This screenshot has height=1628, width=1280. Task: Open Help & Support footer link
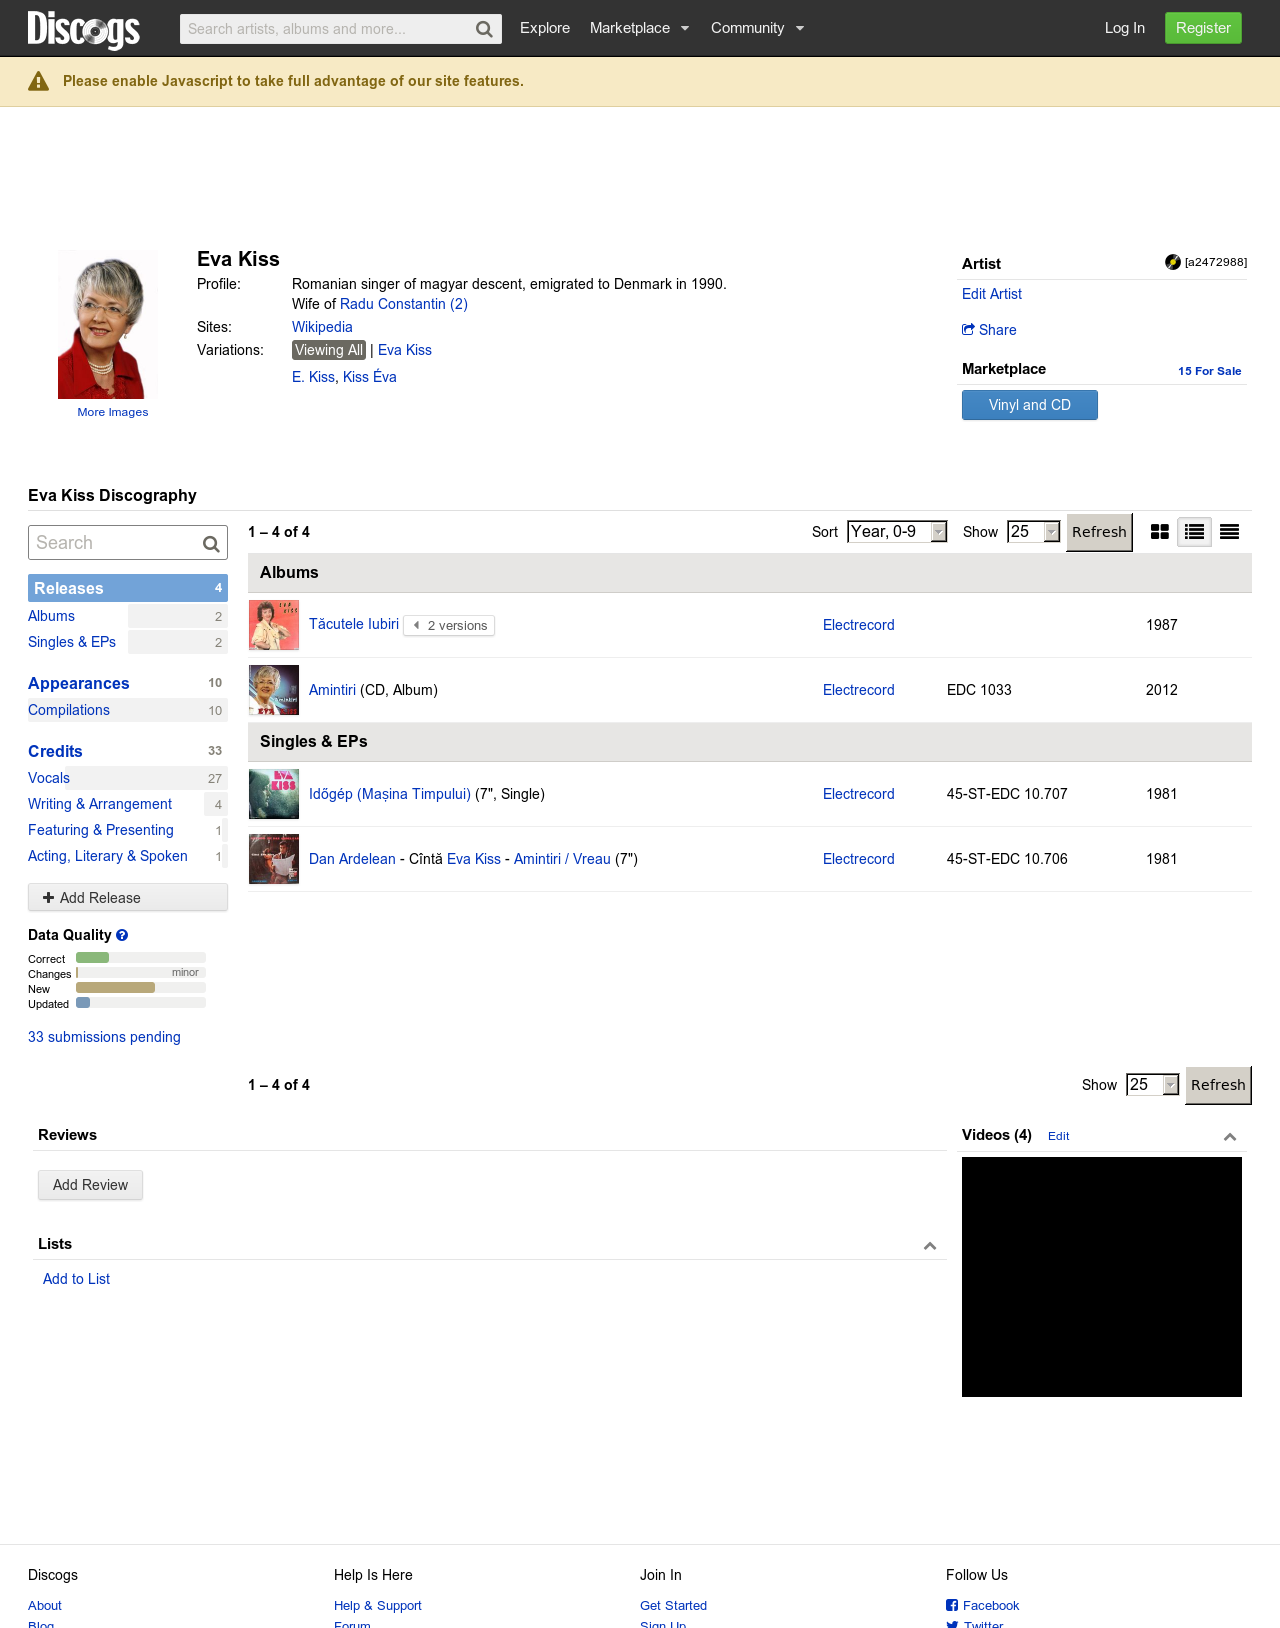click(378, 1605)
